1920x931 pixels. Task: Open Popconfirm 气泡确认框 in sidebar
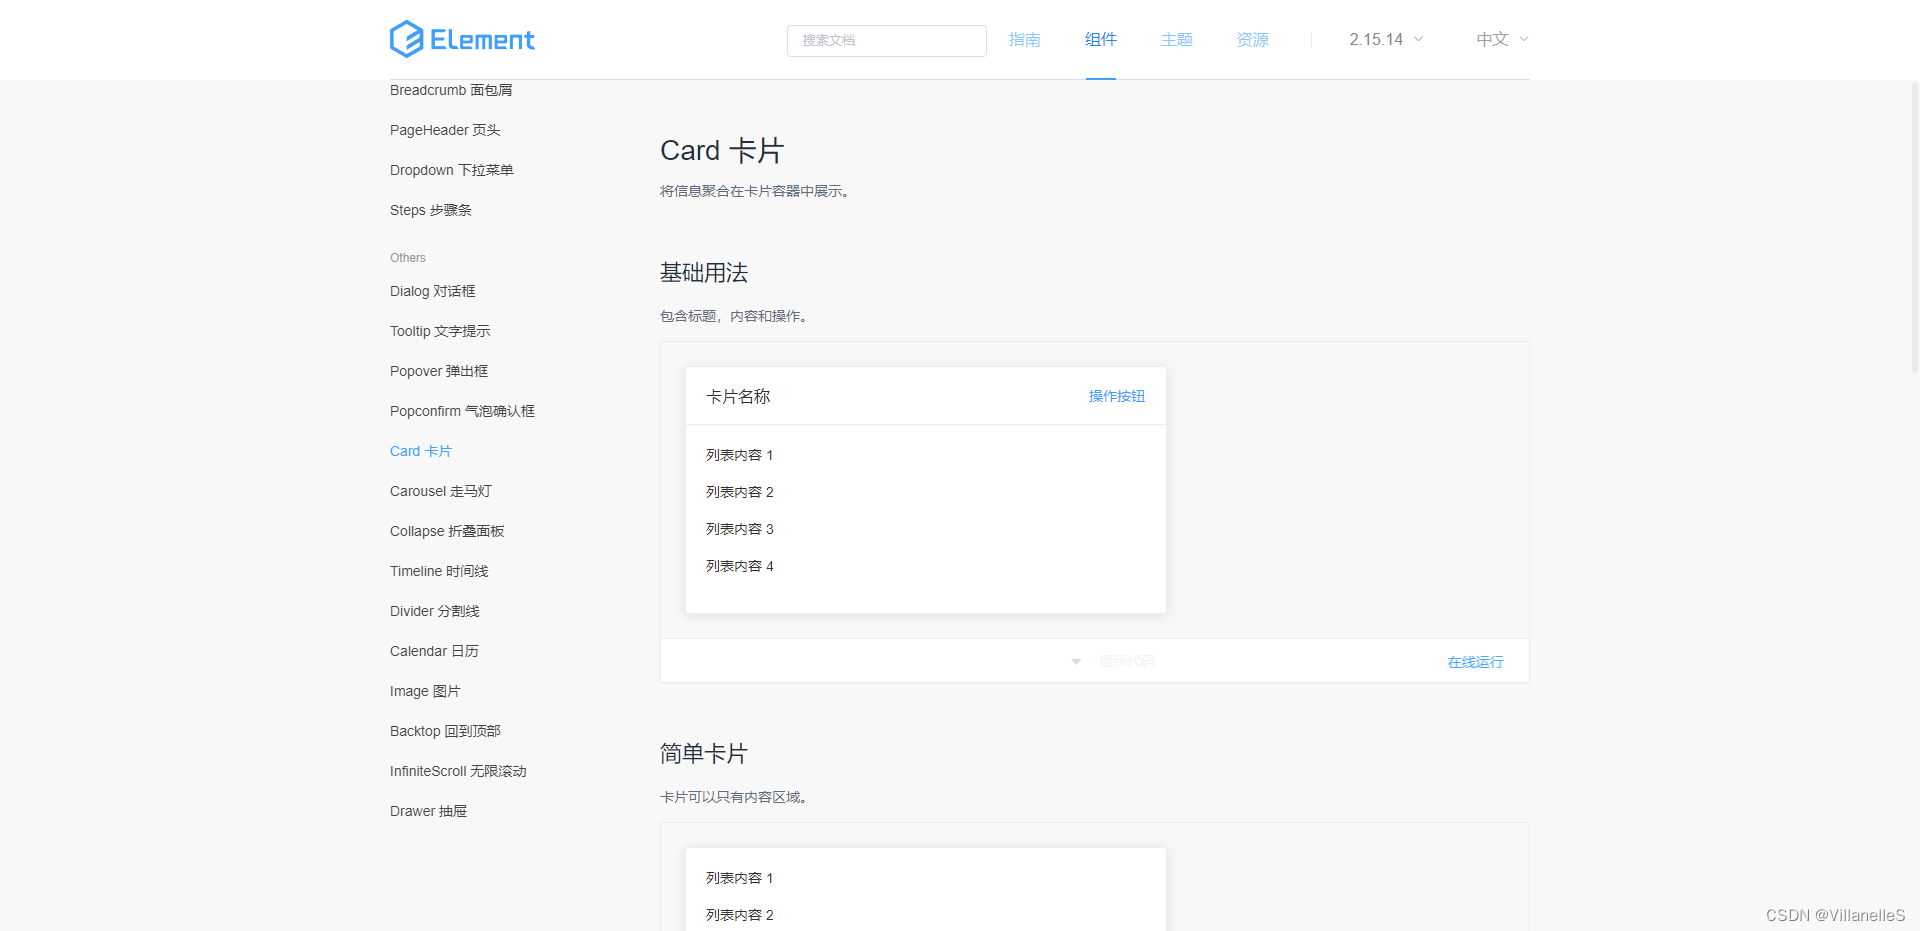462,411
